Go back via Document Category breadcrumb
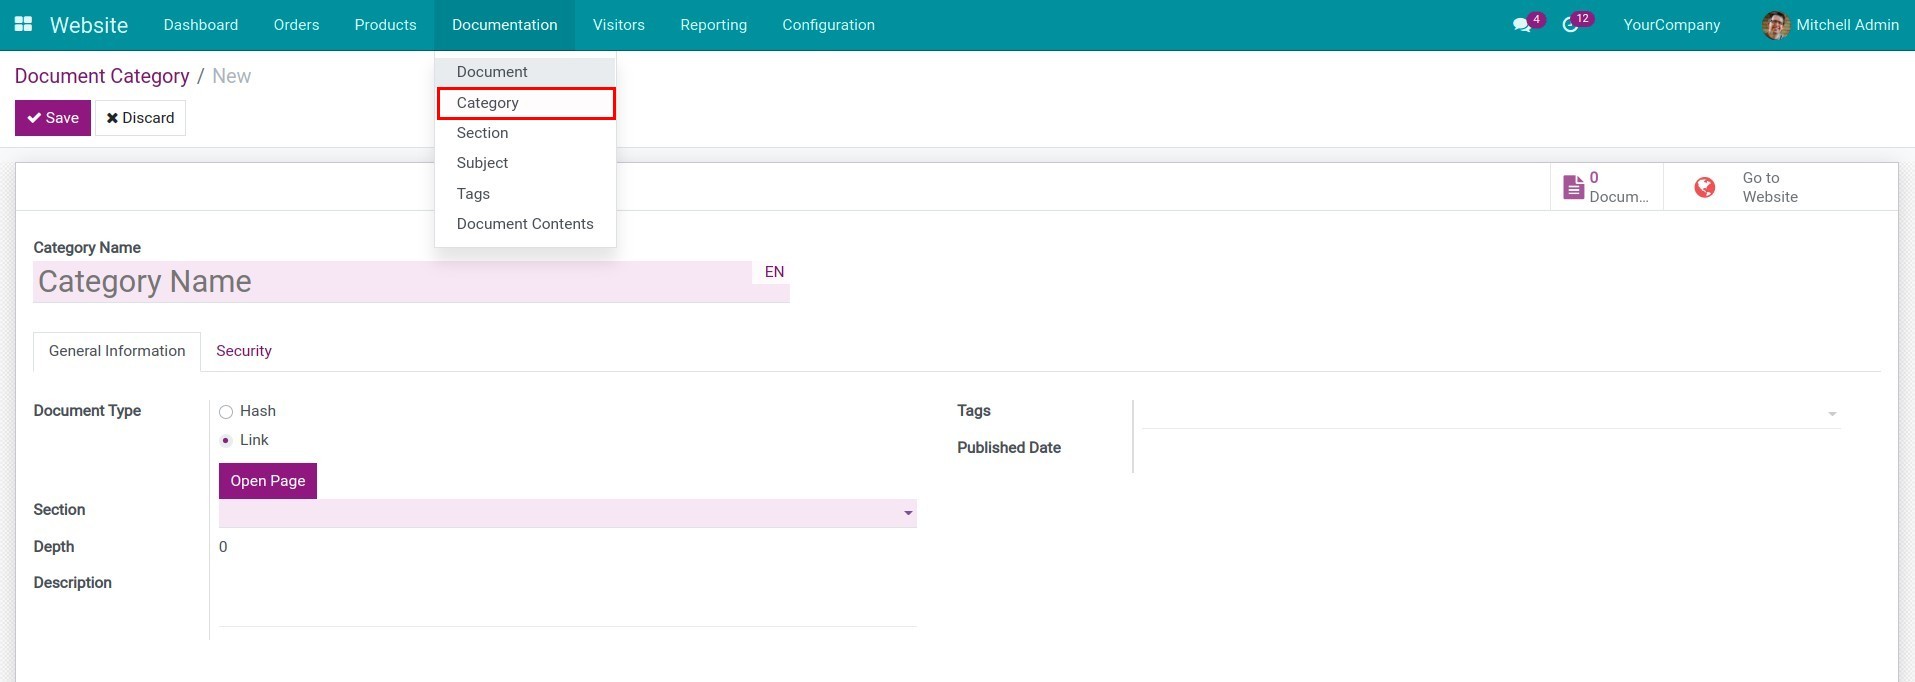Image resolution: width=1915 pixels, height=682 pixels. point(102,76)
